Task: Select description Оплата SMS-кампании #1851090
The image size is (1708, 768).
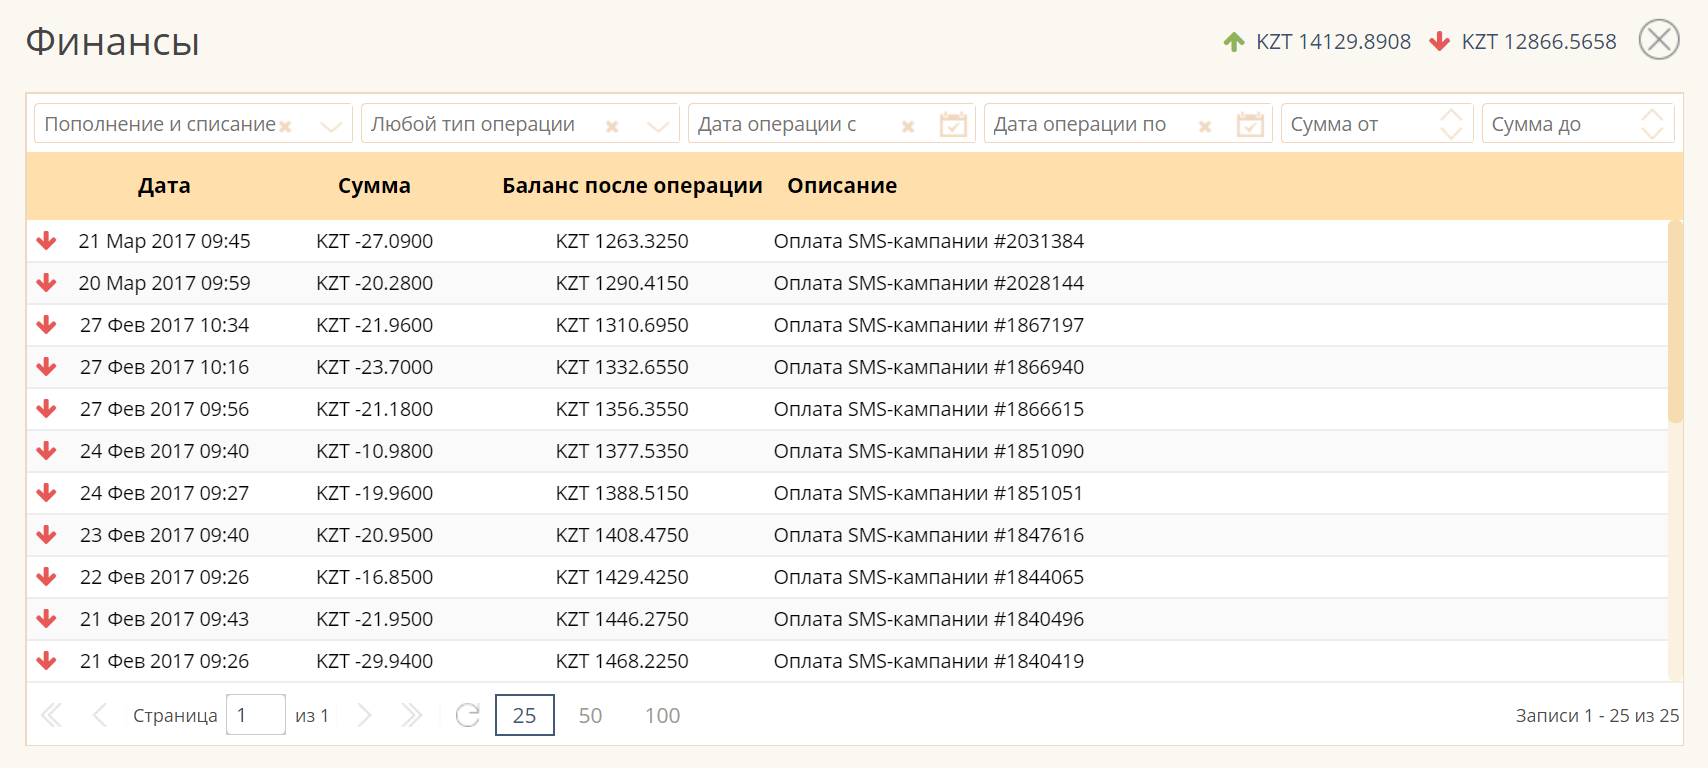Action: (x=929, y=451)
